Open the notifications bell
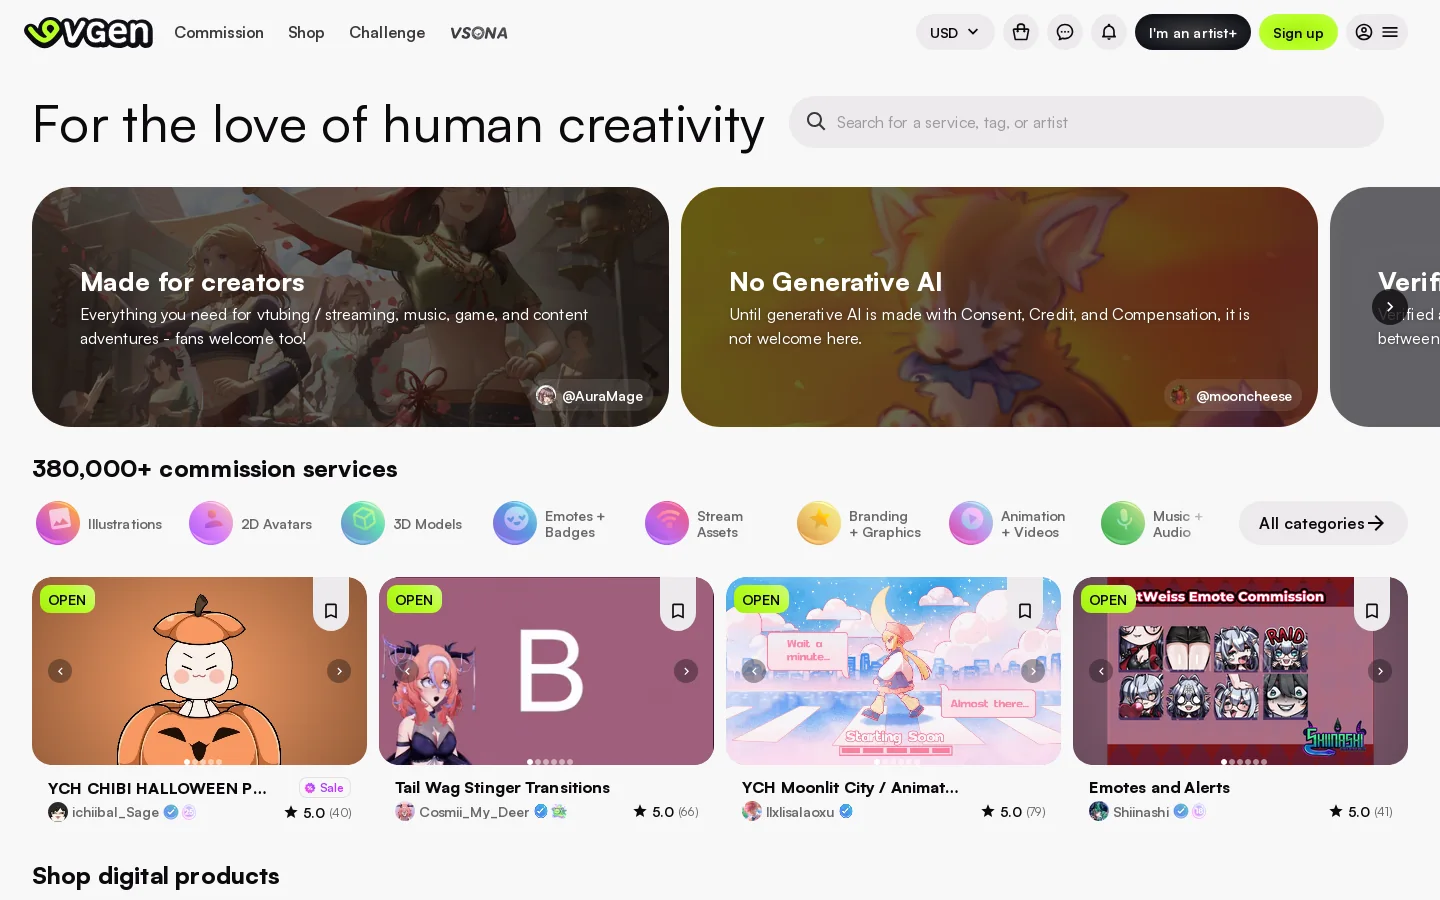Screen dimensions: 1440x900 pyautogui.click(x=1109, y=32)
